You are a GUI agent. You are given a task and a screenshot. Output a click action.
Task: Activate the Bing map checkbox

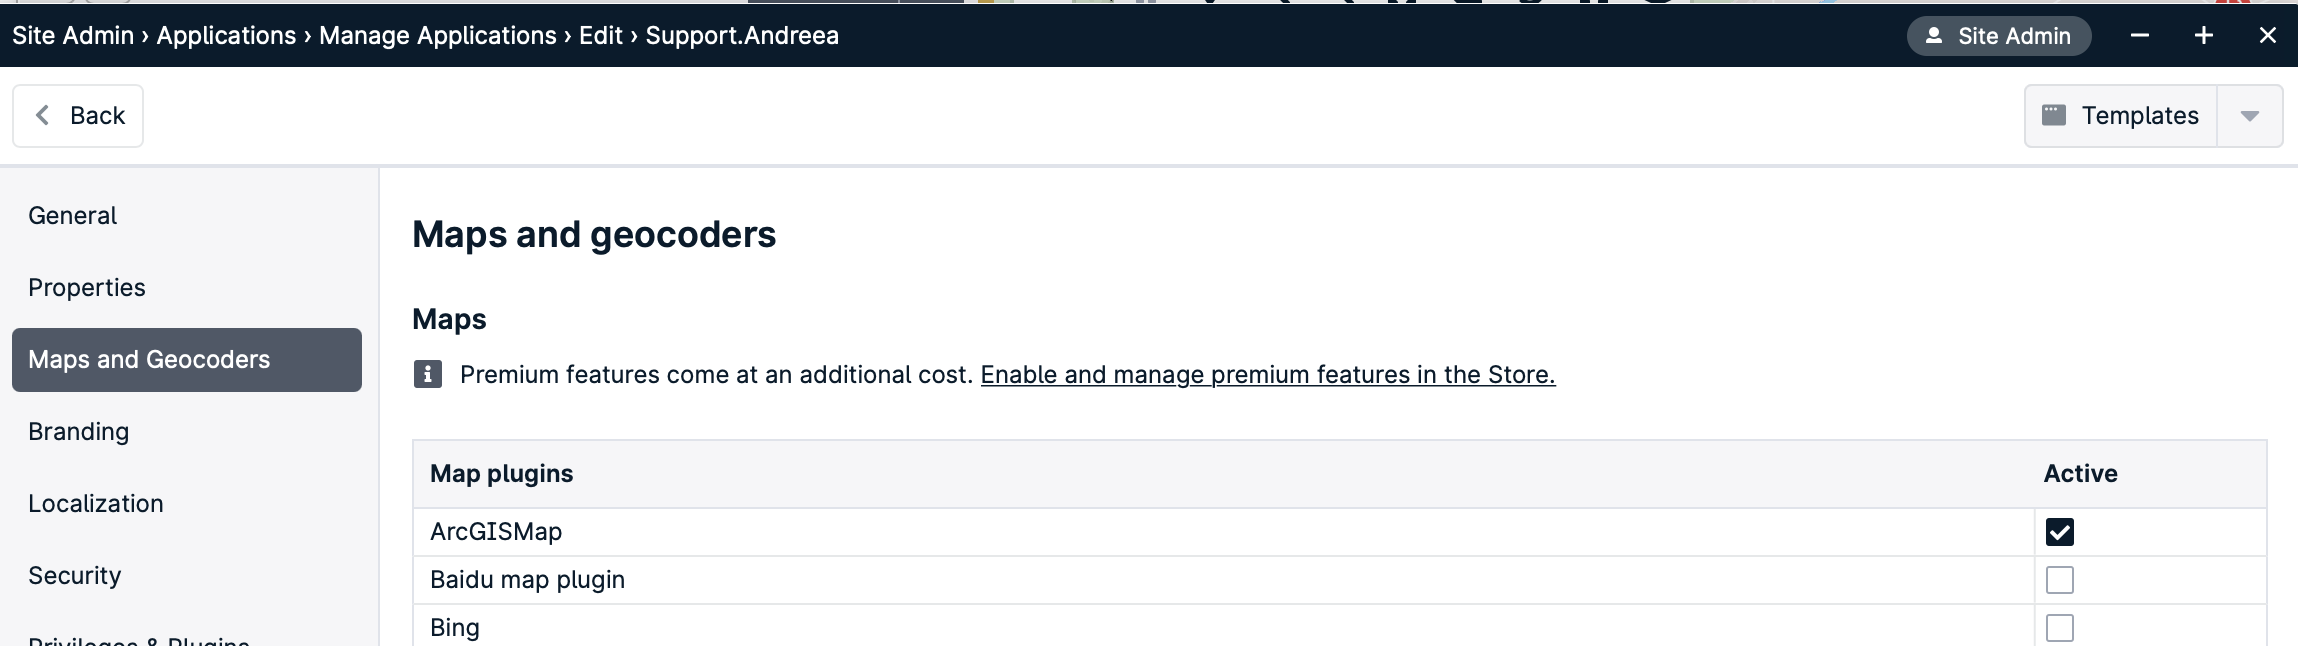2060,628
